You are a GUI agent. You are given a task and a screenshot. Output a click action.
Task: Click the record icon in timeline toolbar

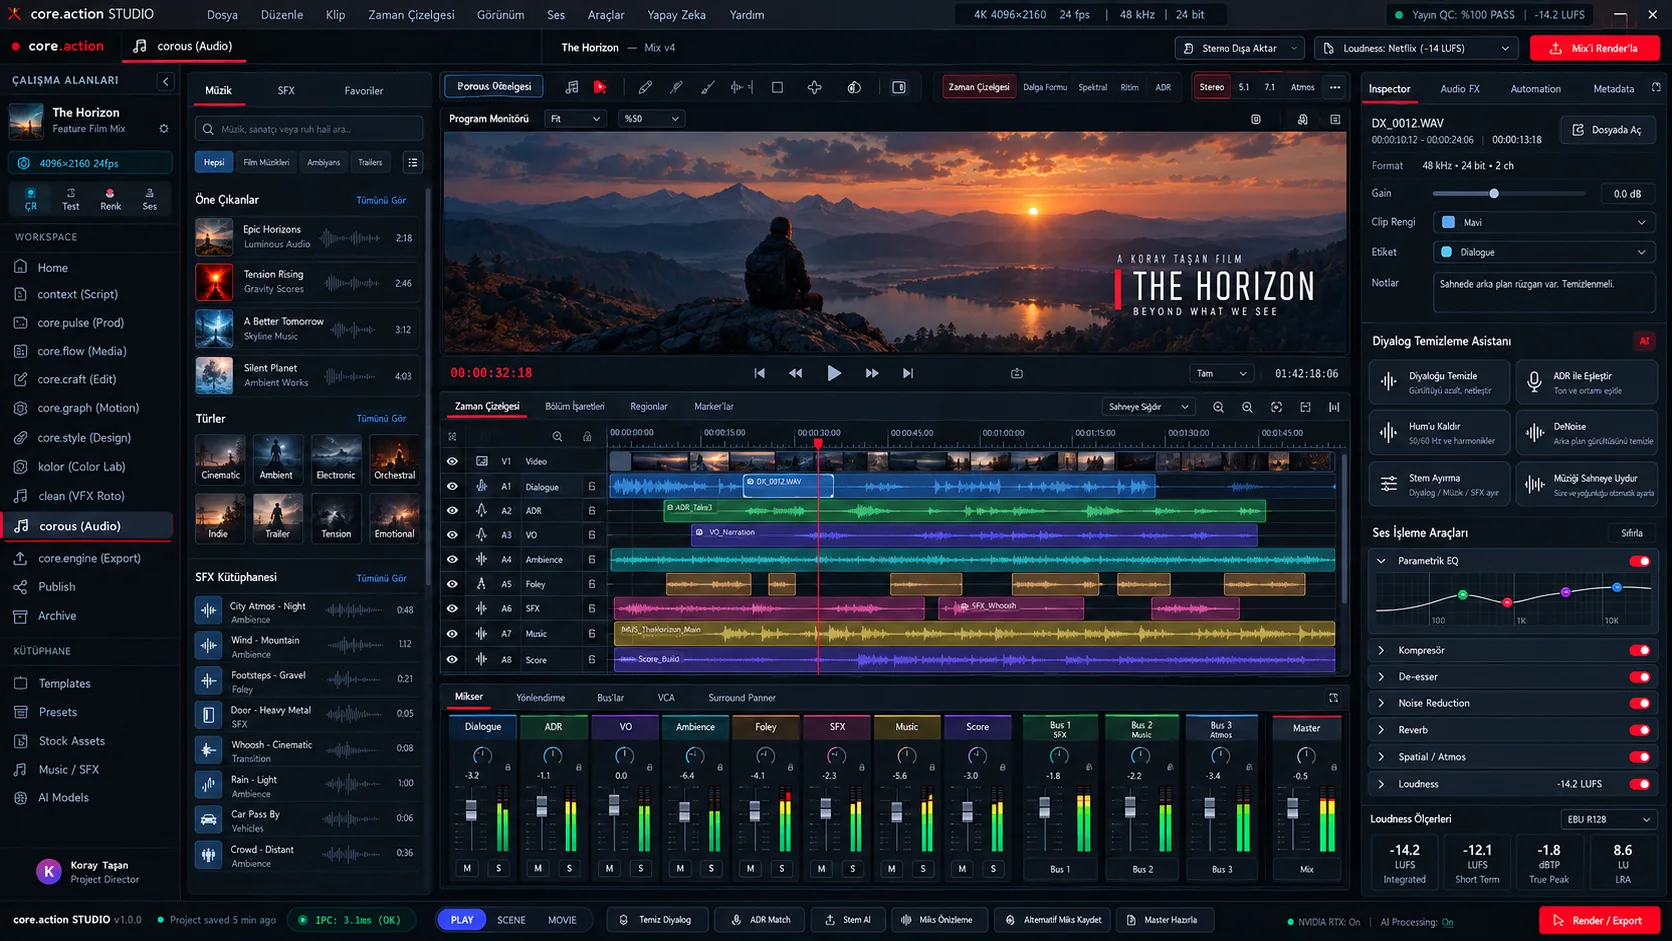pyautogui.click(x=600, y=87)
